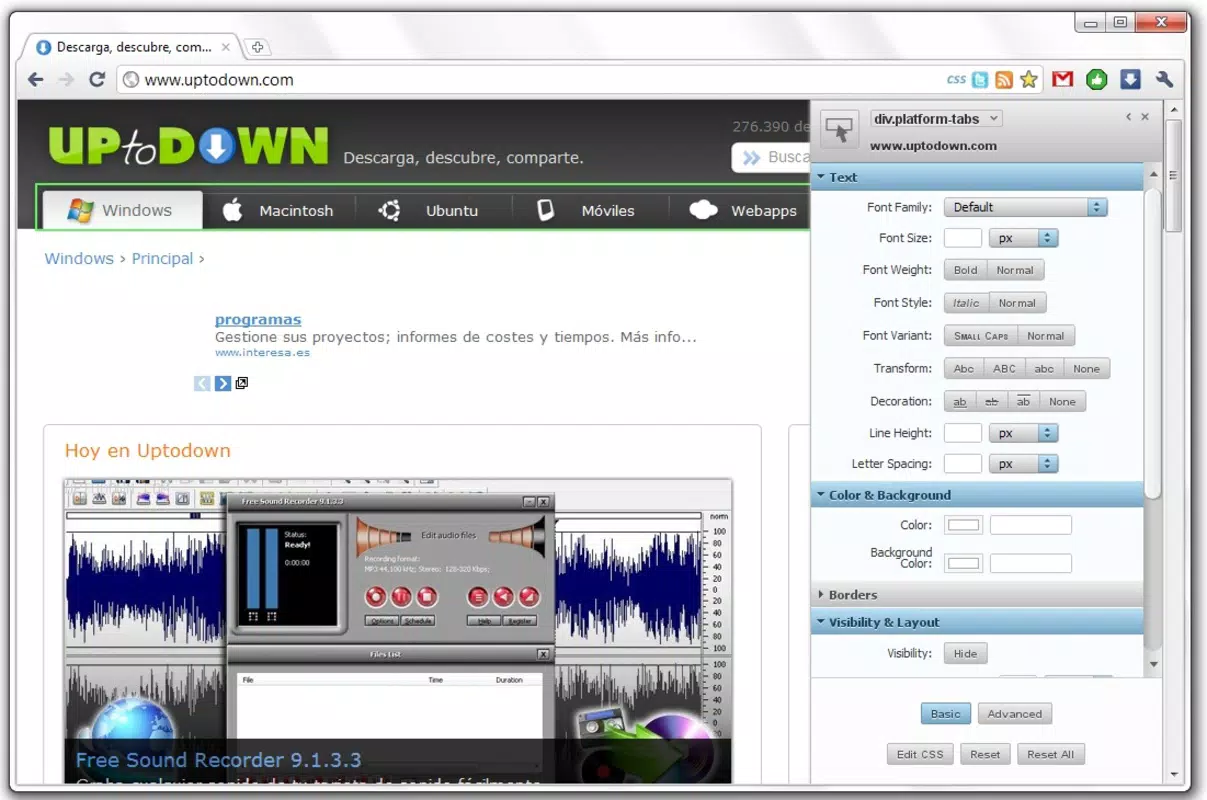Open the programas ad link
The height and width of the screenshot is (800, 1207).
coord(258,320)
